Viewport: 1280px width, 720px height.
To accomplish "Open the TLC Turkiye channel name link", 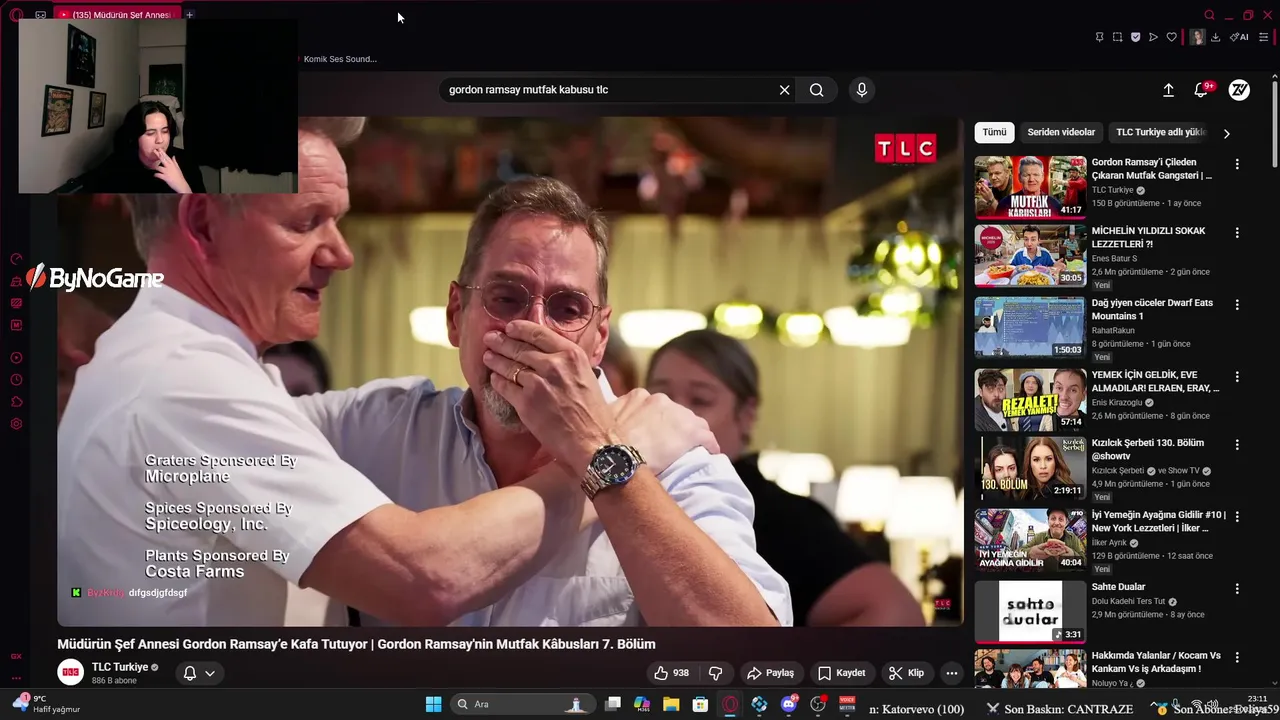I will [120, 667].
